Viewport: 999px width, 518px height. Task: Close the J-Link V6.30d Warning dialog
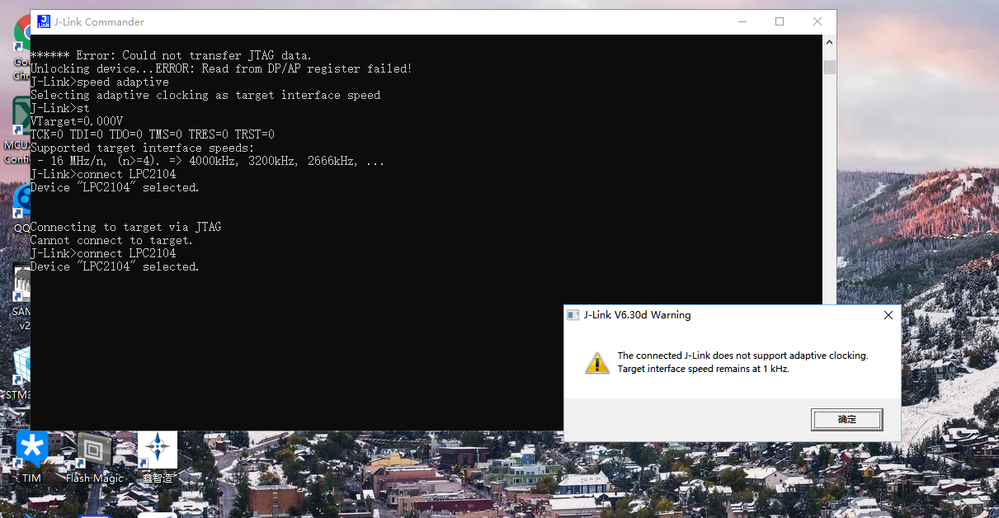(x=888, y=315)
